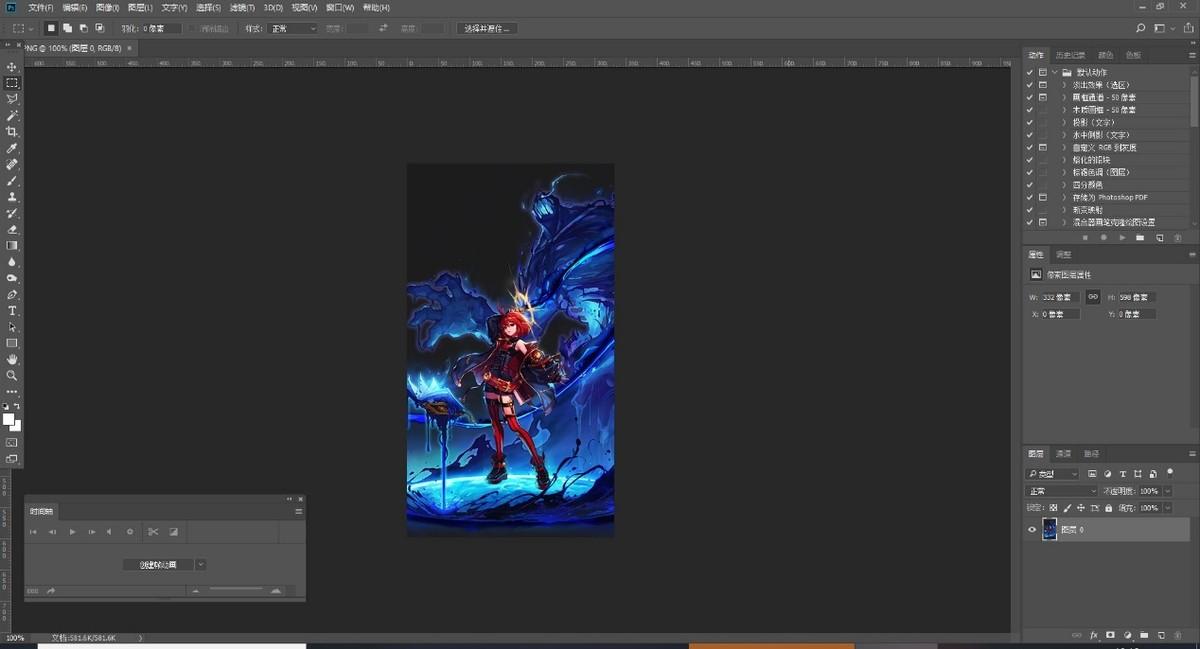Add a layer mask from Layers panel
Screen dimensions: 1200x649
coord(1110,635)
